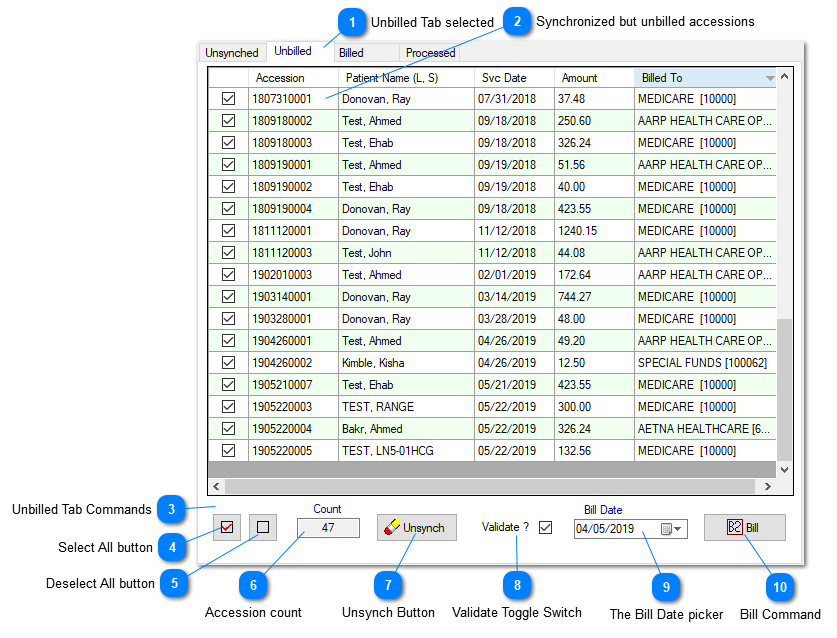Click the Select All checkbox icon
The height and width of the screenshot is (638, 837).
(x=227, y=527)
